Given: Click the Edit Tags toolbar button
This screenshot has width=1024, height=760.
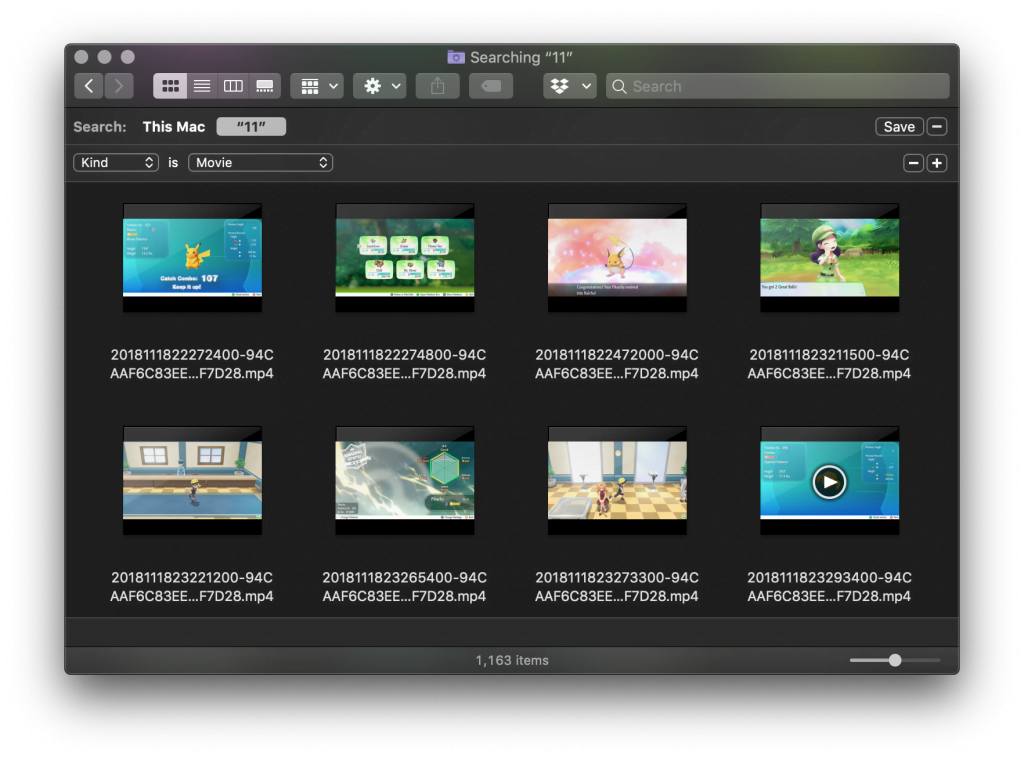Looking at the screenshot, I should (x=490, y=86).
